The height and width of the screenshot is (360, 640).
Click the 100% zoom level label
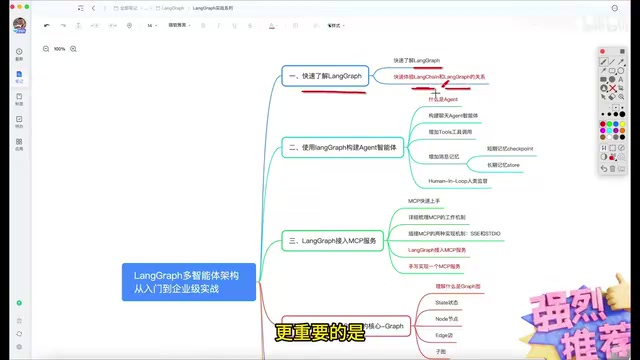(60, 49)
